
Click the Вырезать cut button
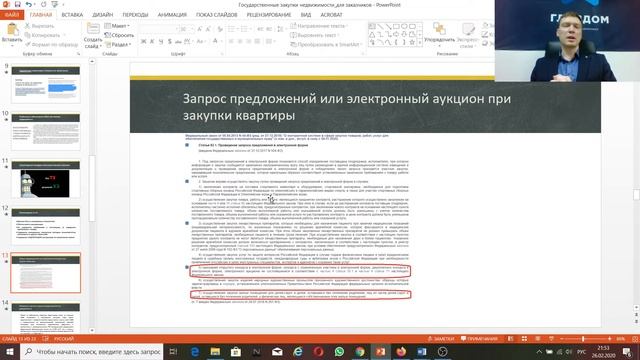click(39, 26)
